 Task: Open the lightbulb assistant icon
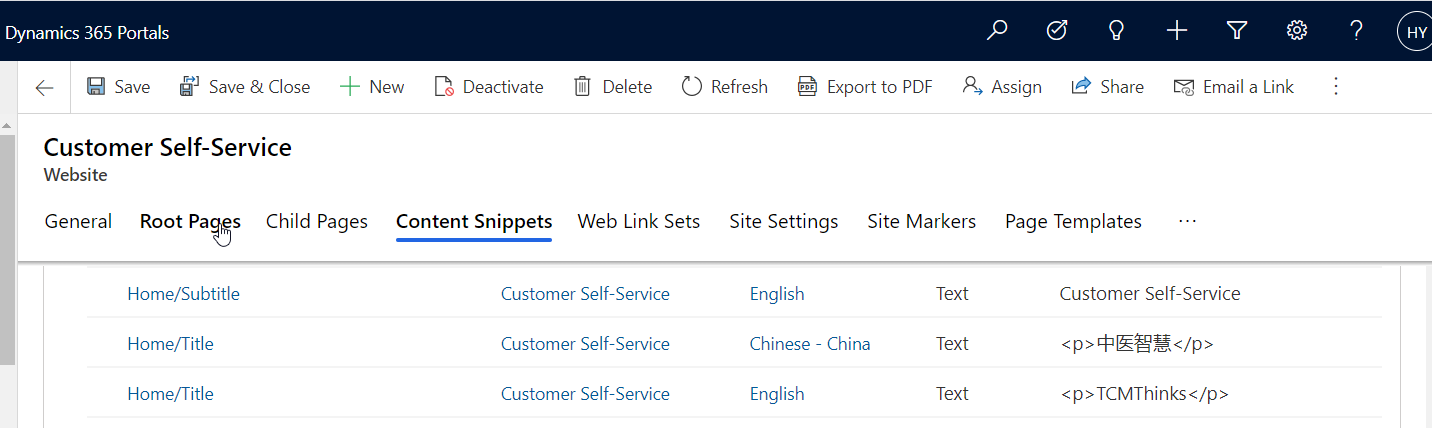coord(1117,31)
